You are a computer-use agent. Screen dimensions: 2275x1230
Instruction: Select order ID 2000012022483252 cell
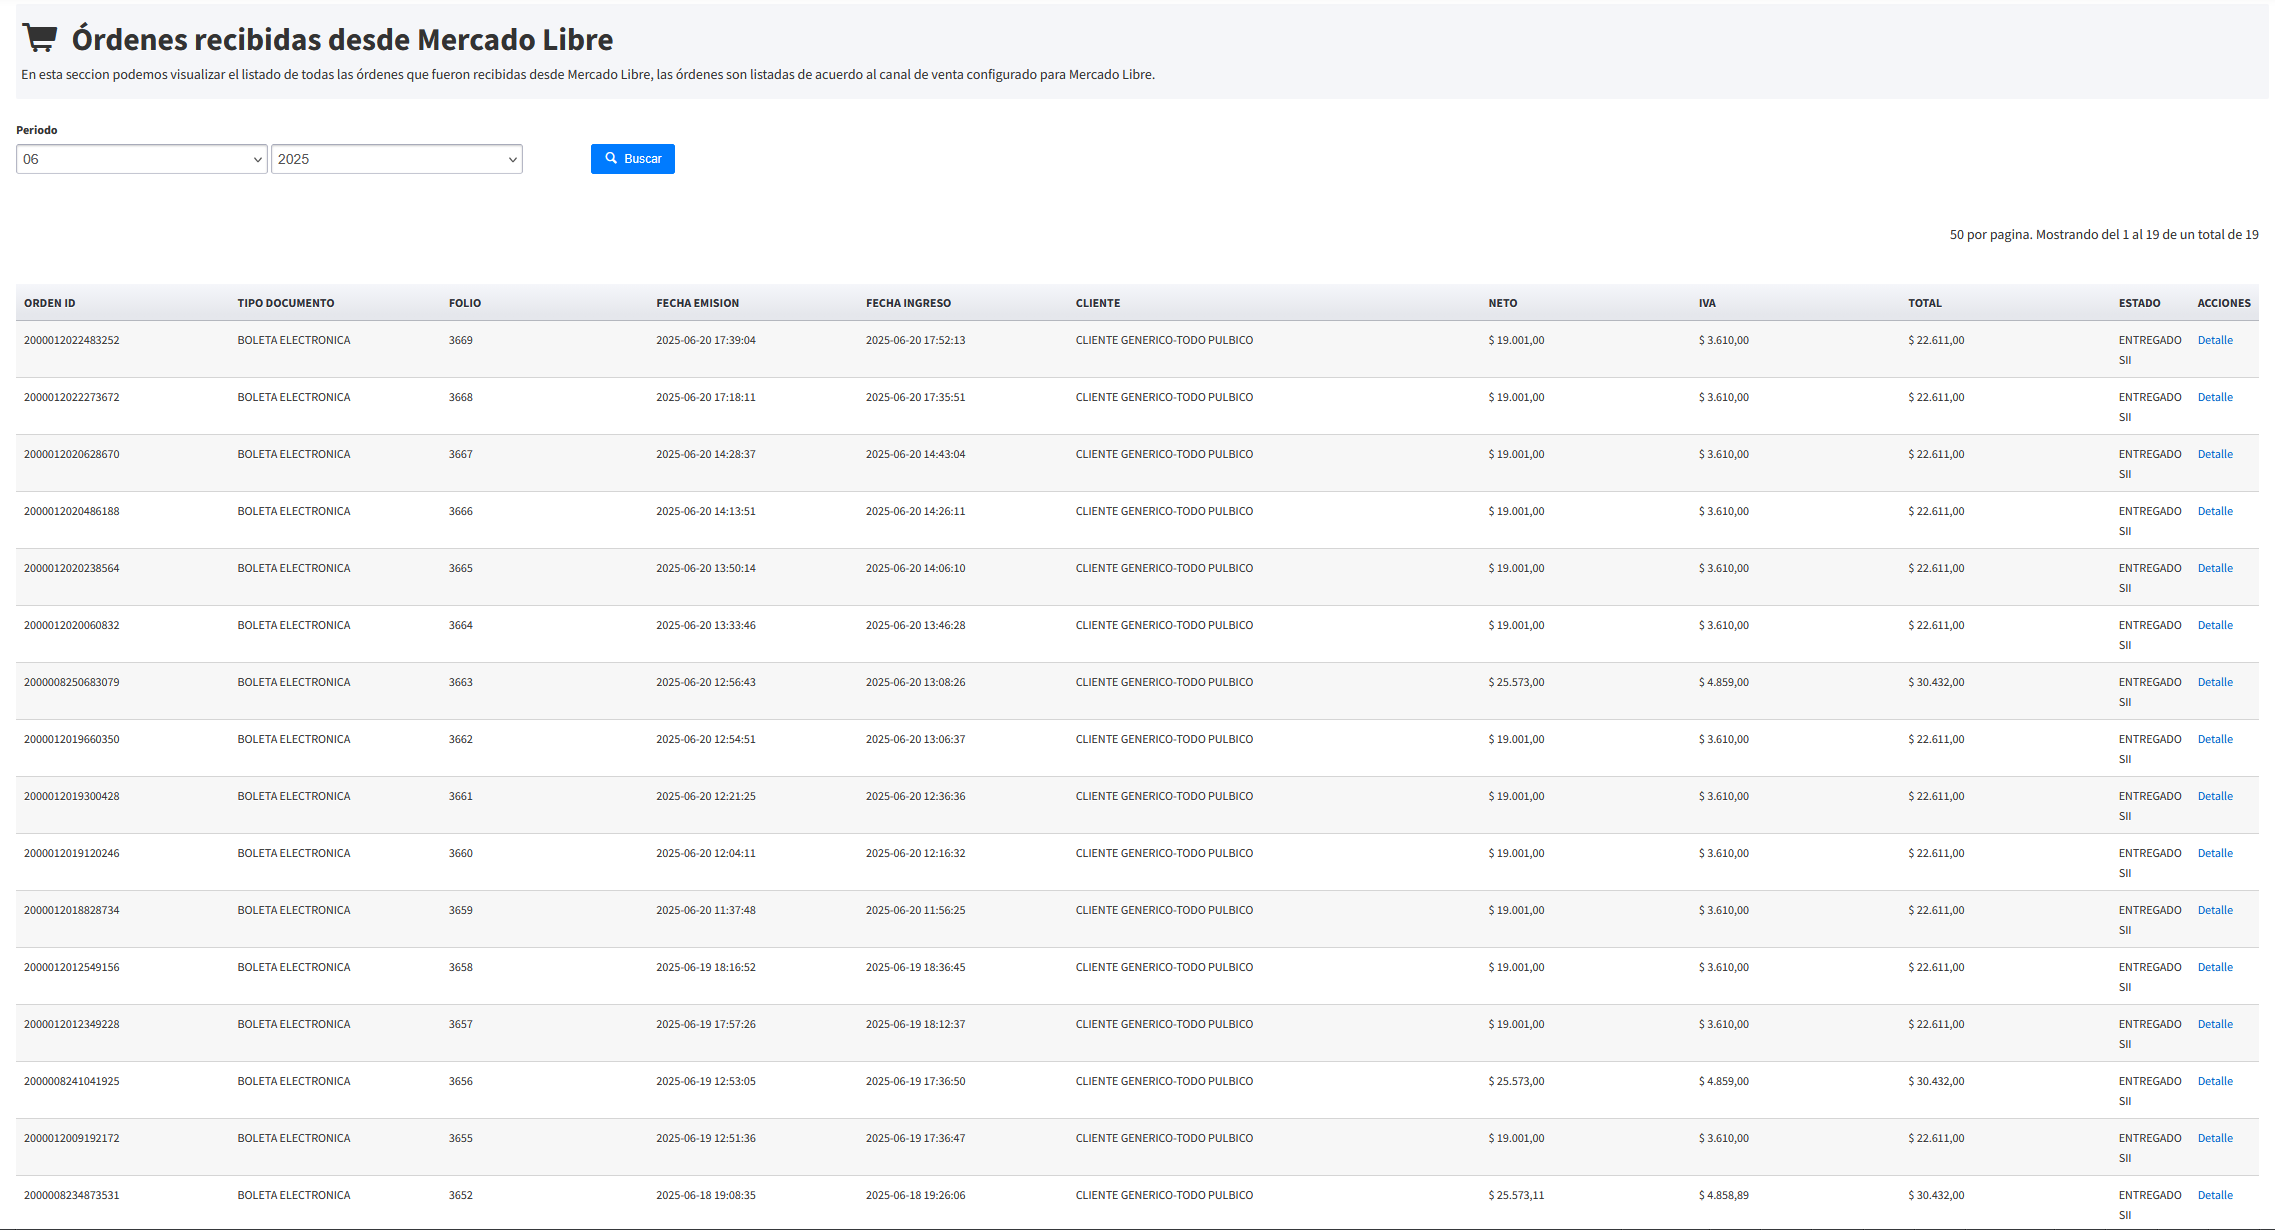point(71,340)
